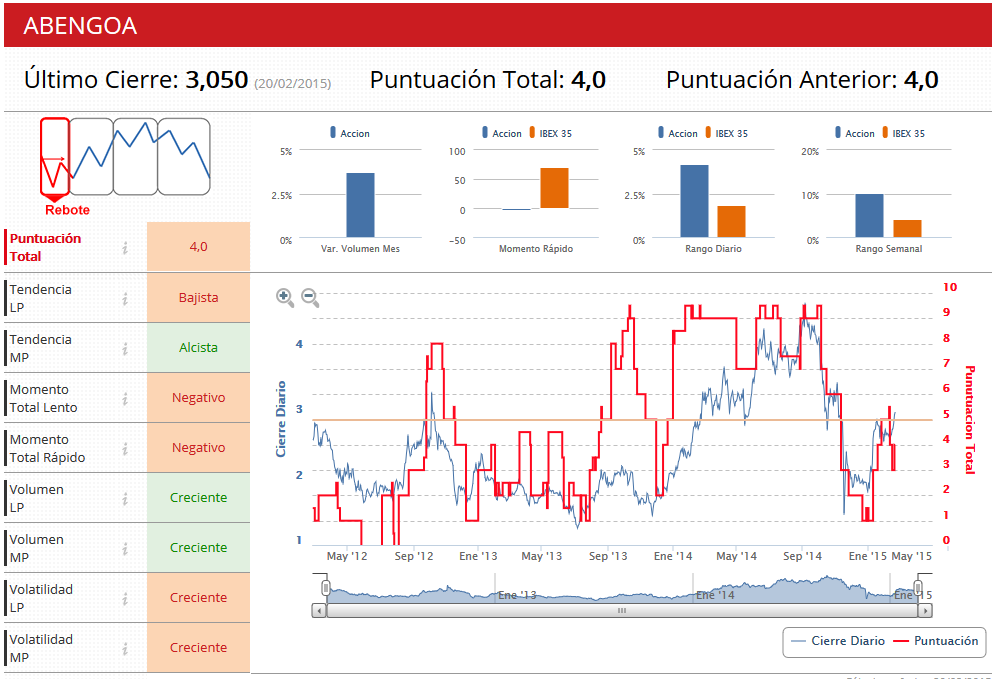The image size is (999, 679).
Task: Click Creciente value for Volatilidad MP
Action: point(198,648)
